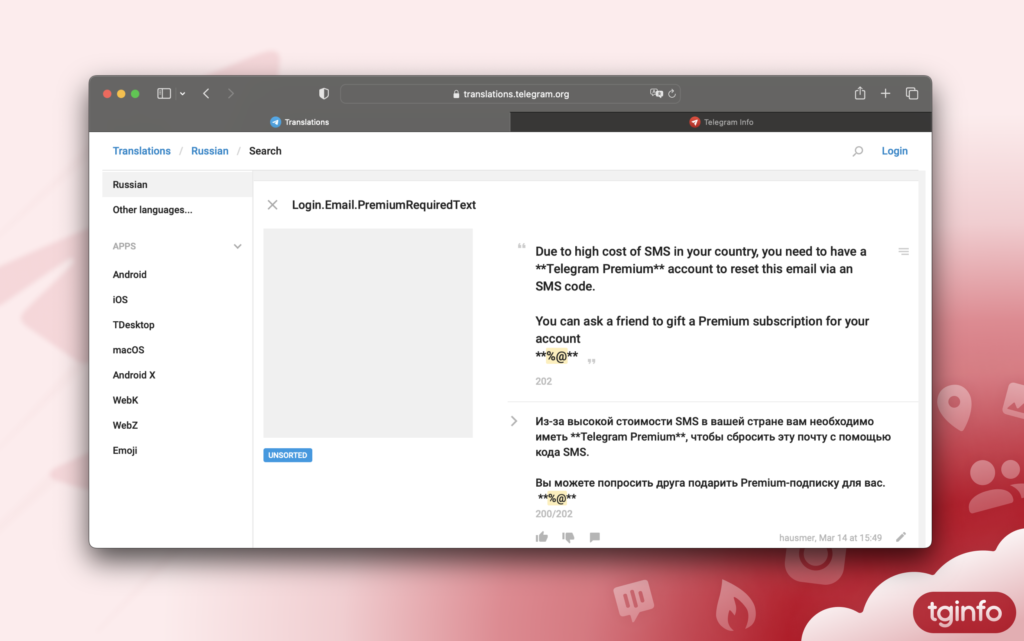Click the 202 character count under English text
Screen dimensions: 1024x641
543,381
